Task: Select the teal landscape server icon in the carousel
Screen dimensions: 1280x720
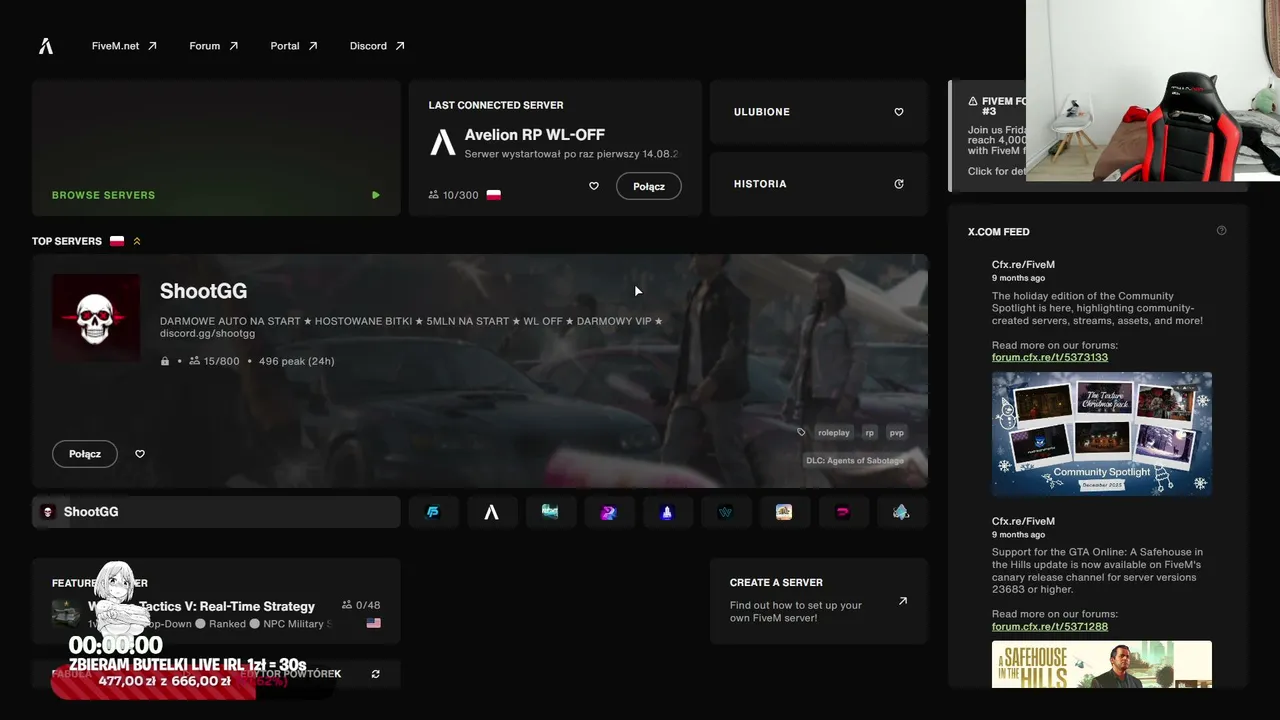Action: tap(550, 512)
